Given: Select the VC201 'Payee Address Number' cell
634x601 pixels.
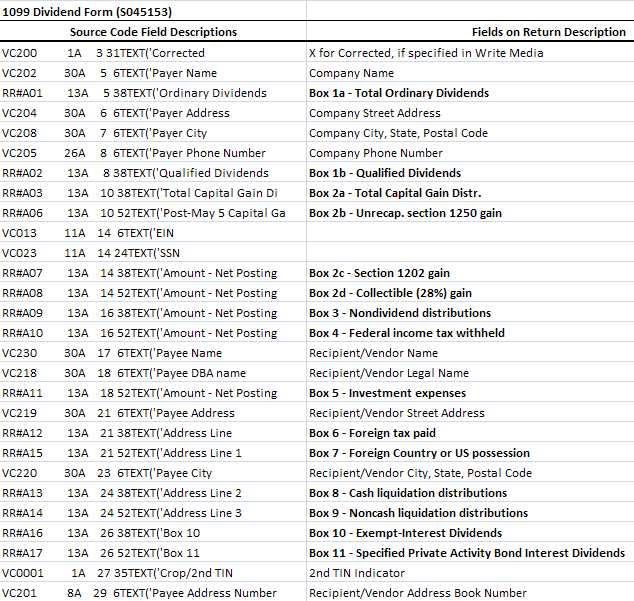Looking at the screenshot, I should [x=153, y=593].
